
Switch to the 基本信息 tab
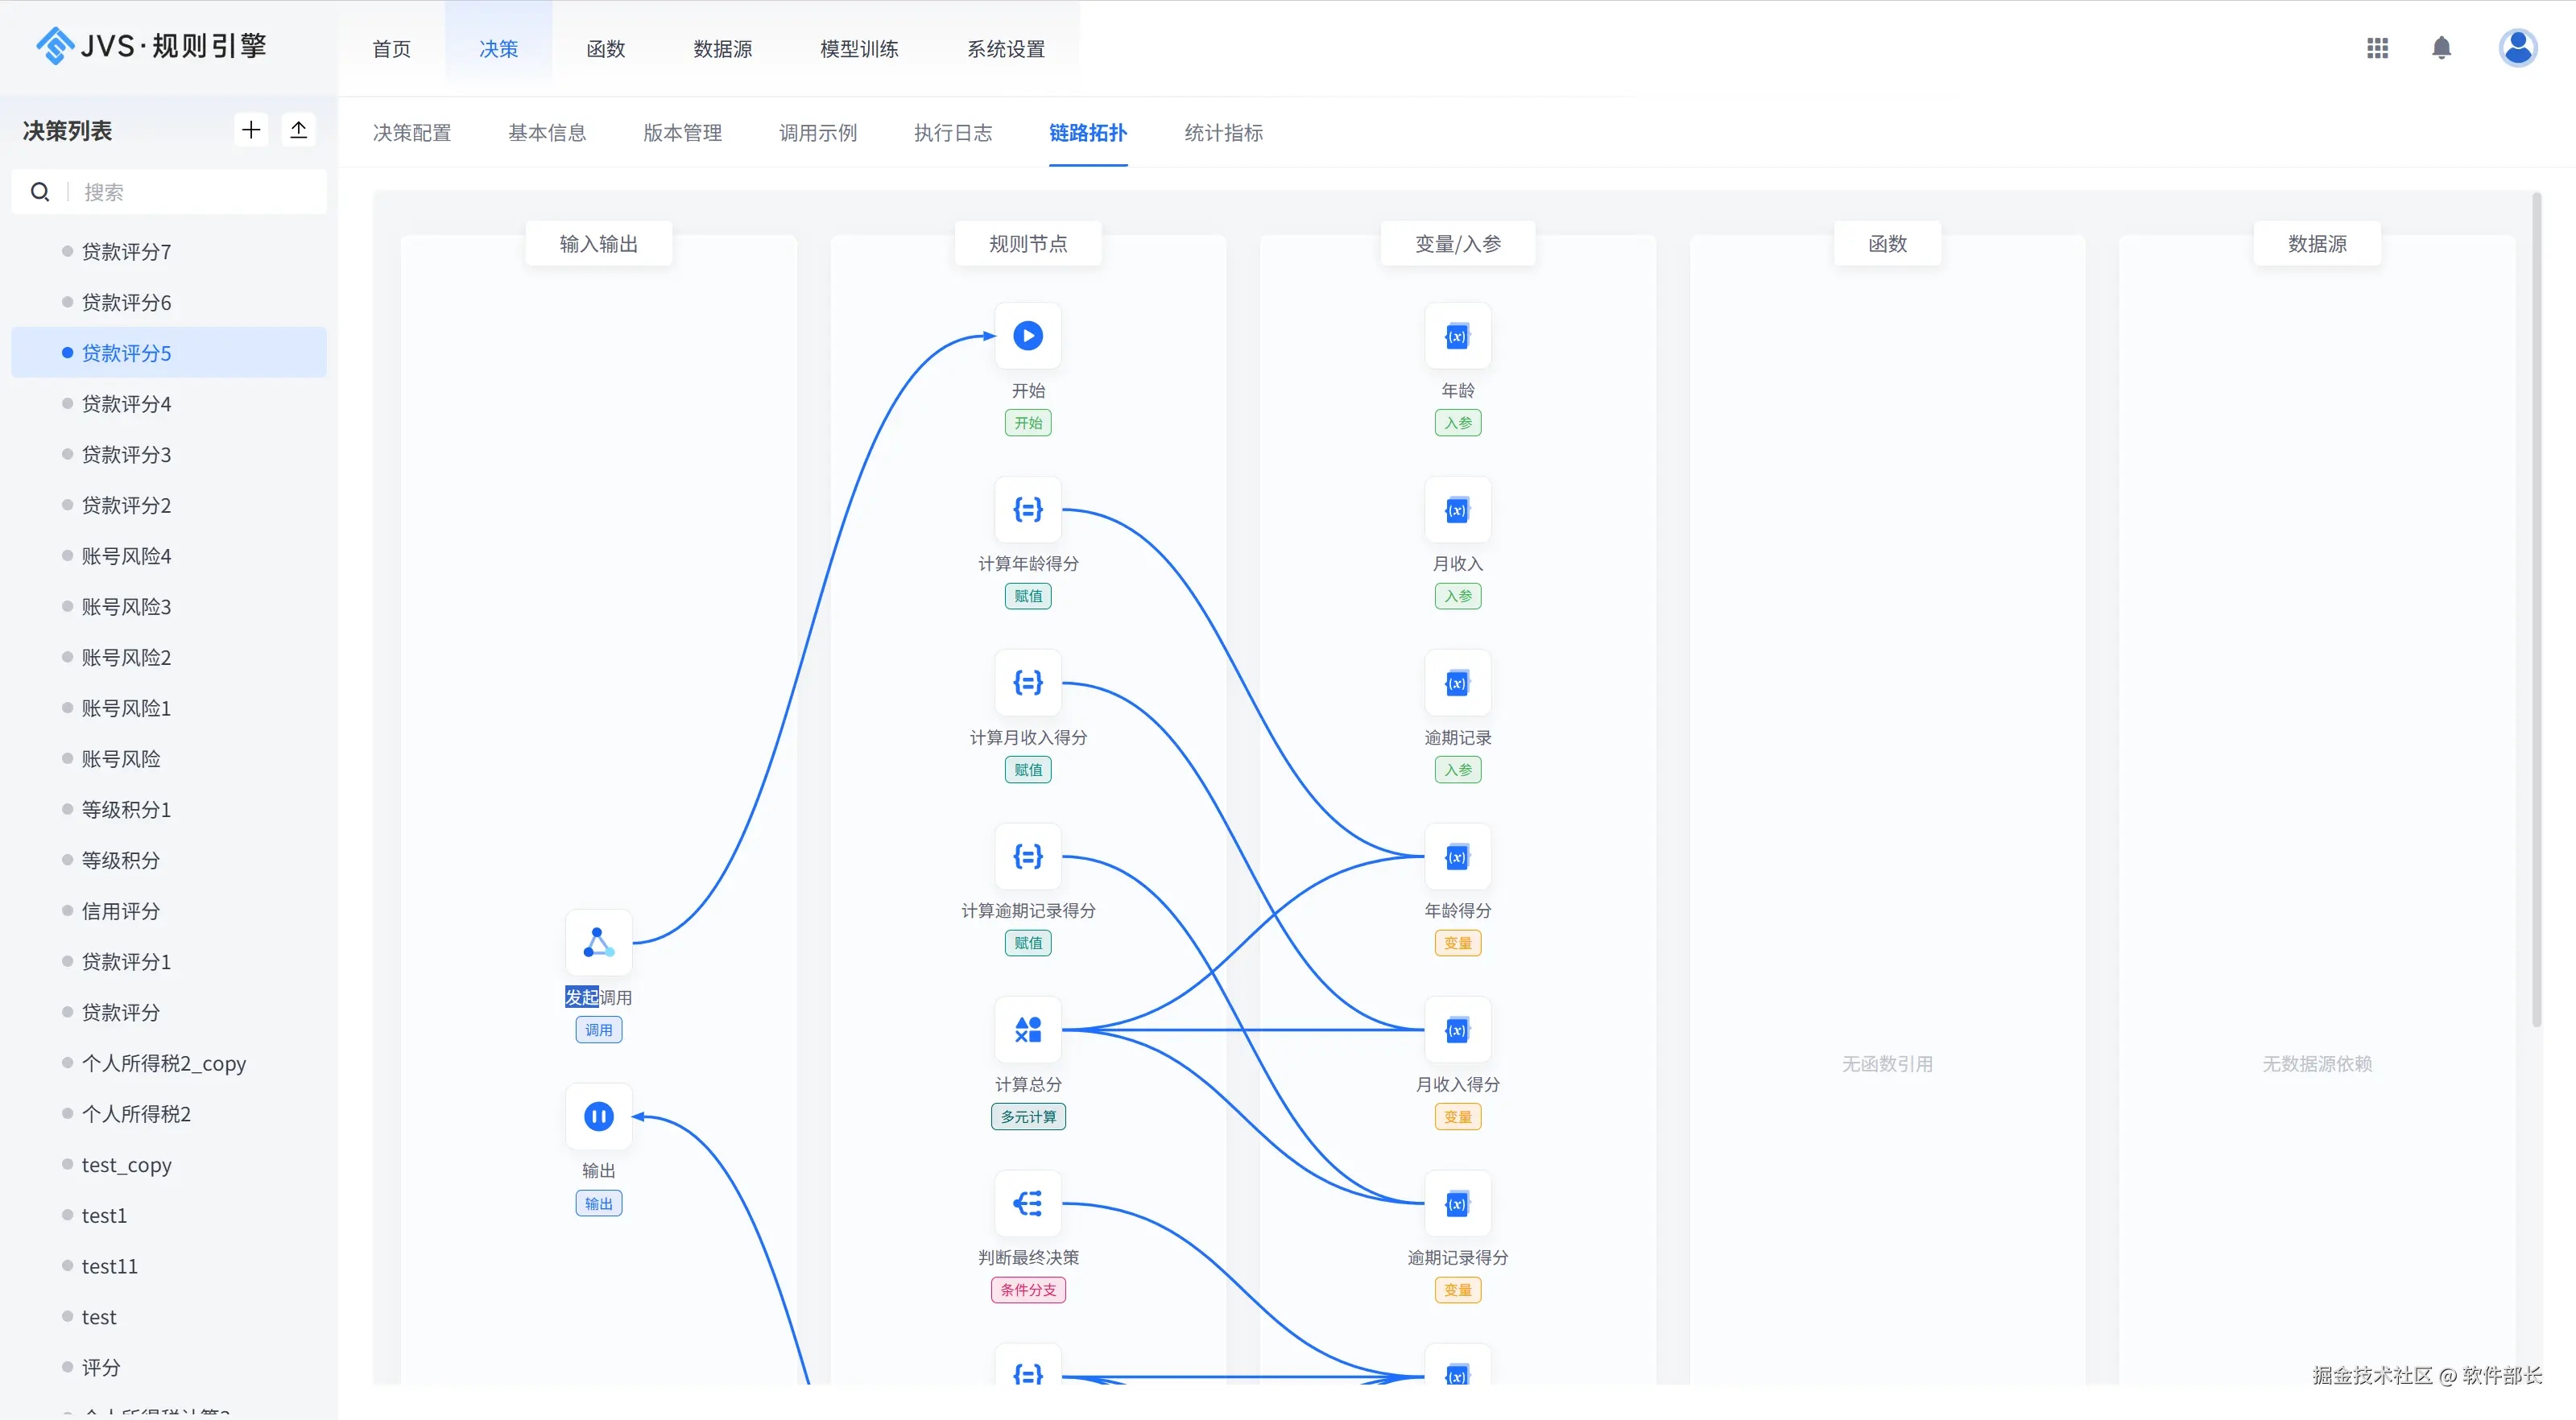[547, 133]
